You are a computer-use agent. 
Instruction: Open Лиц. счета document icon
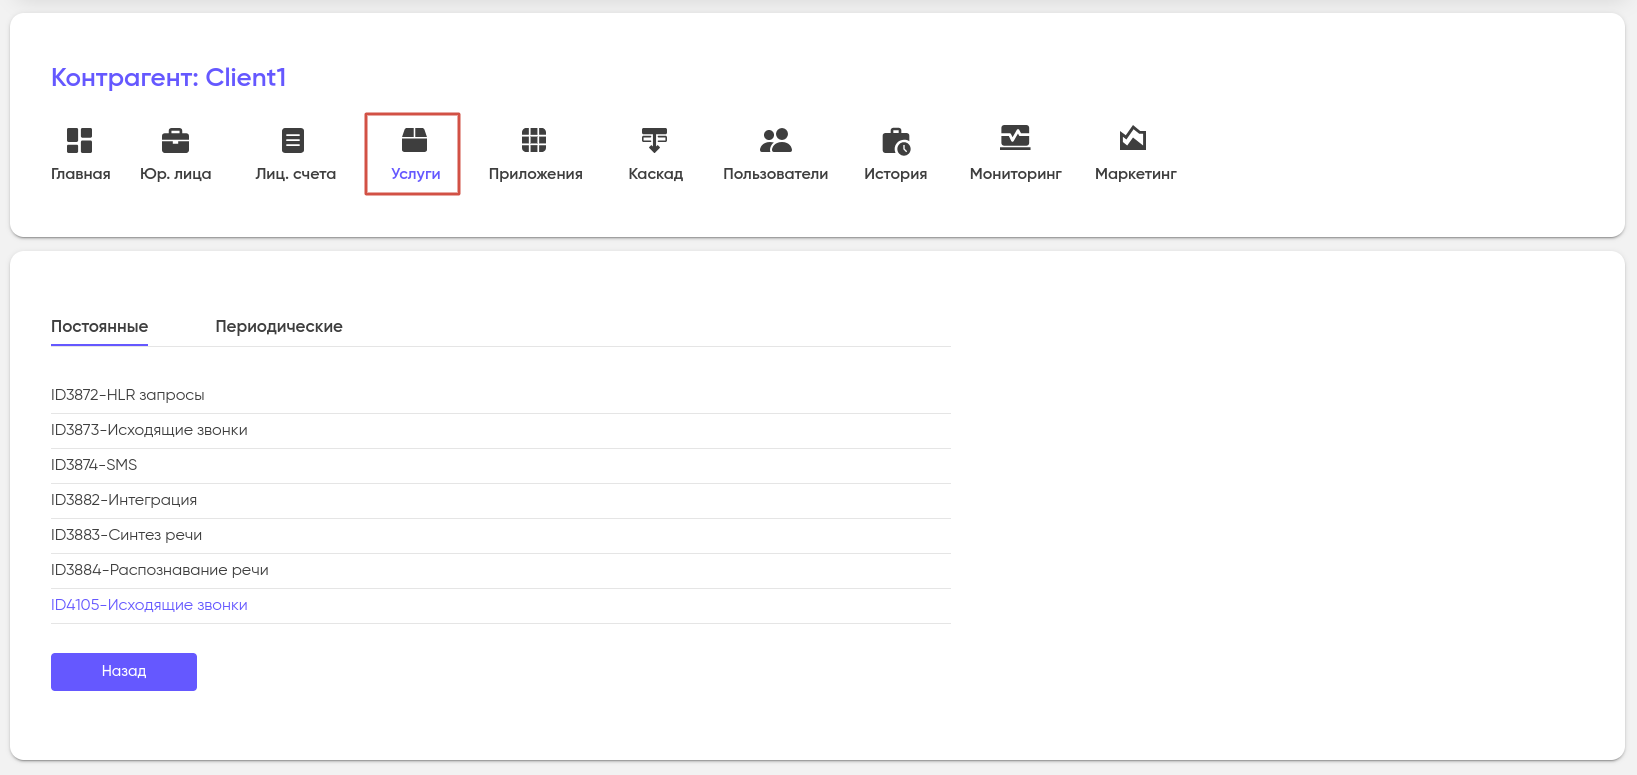pos(293,140)
